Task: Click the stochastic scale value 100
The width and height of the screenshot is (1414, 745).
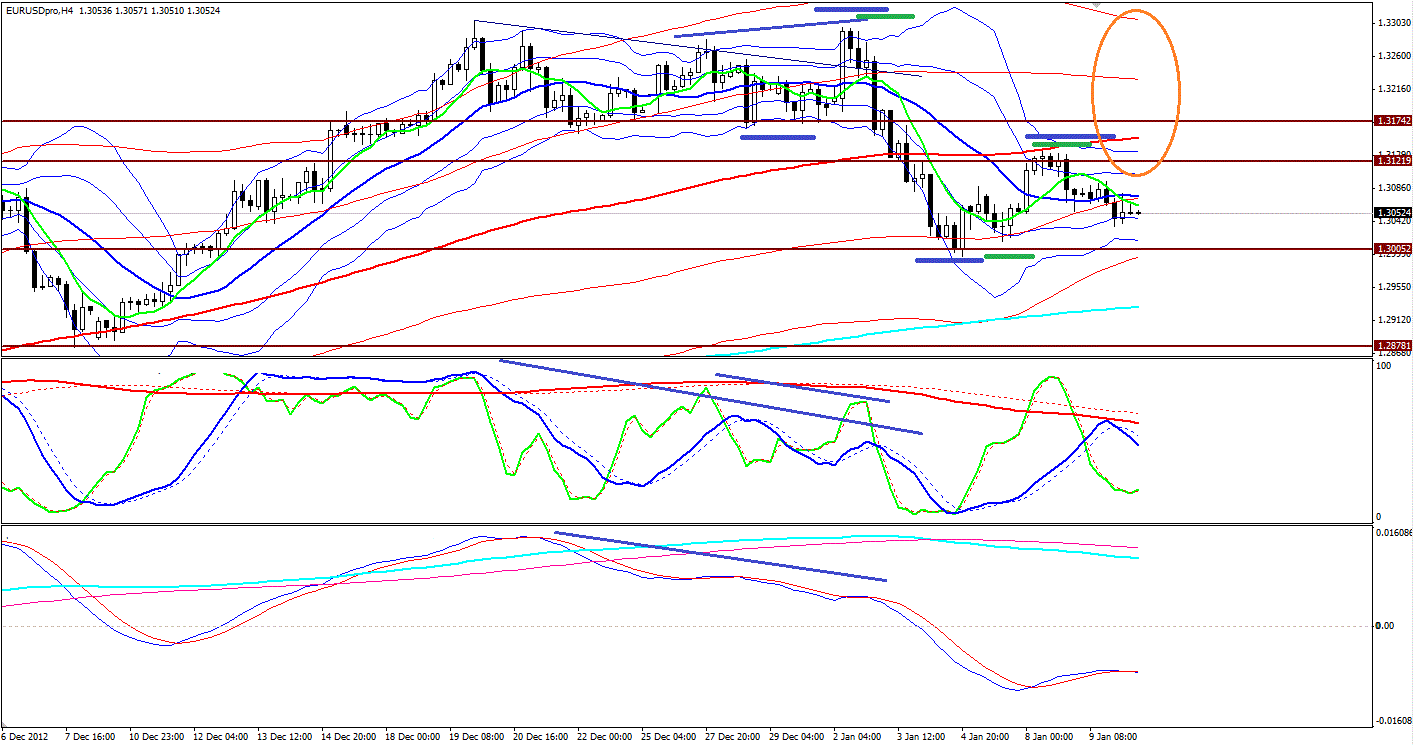Action: pyautogui.click(x=1385, y=367)
